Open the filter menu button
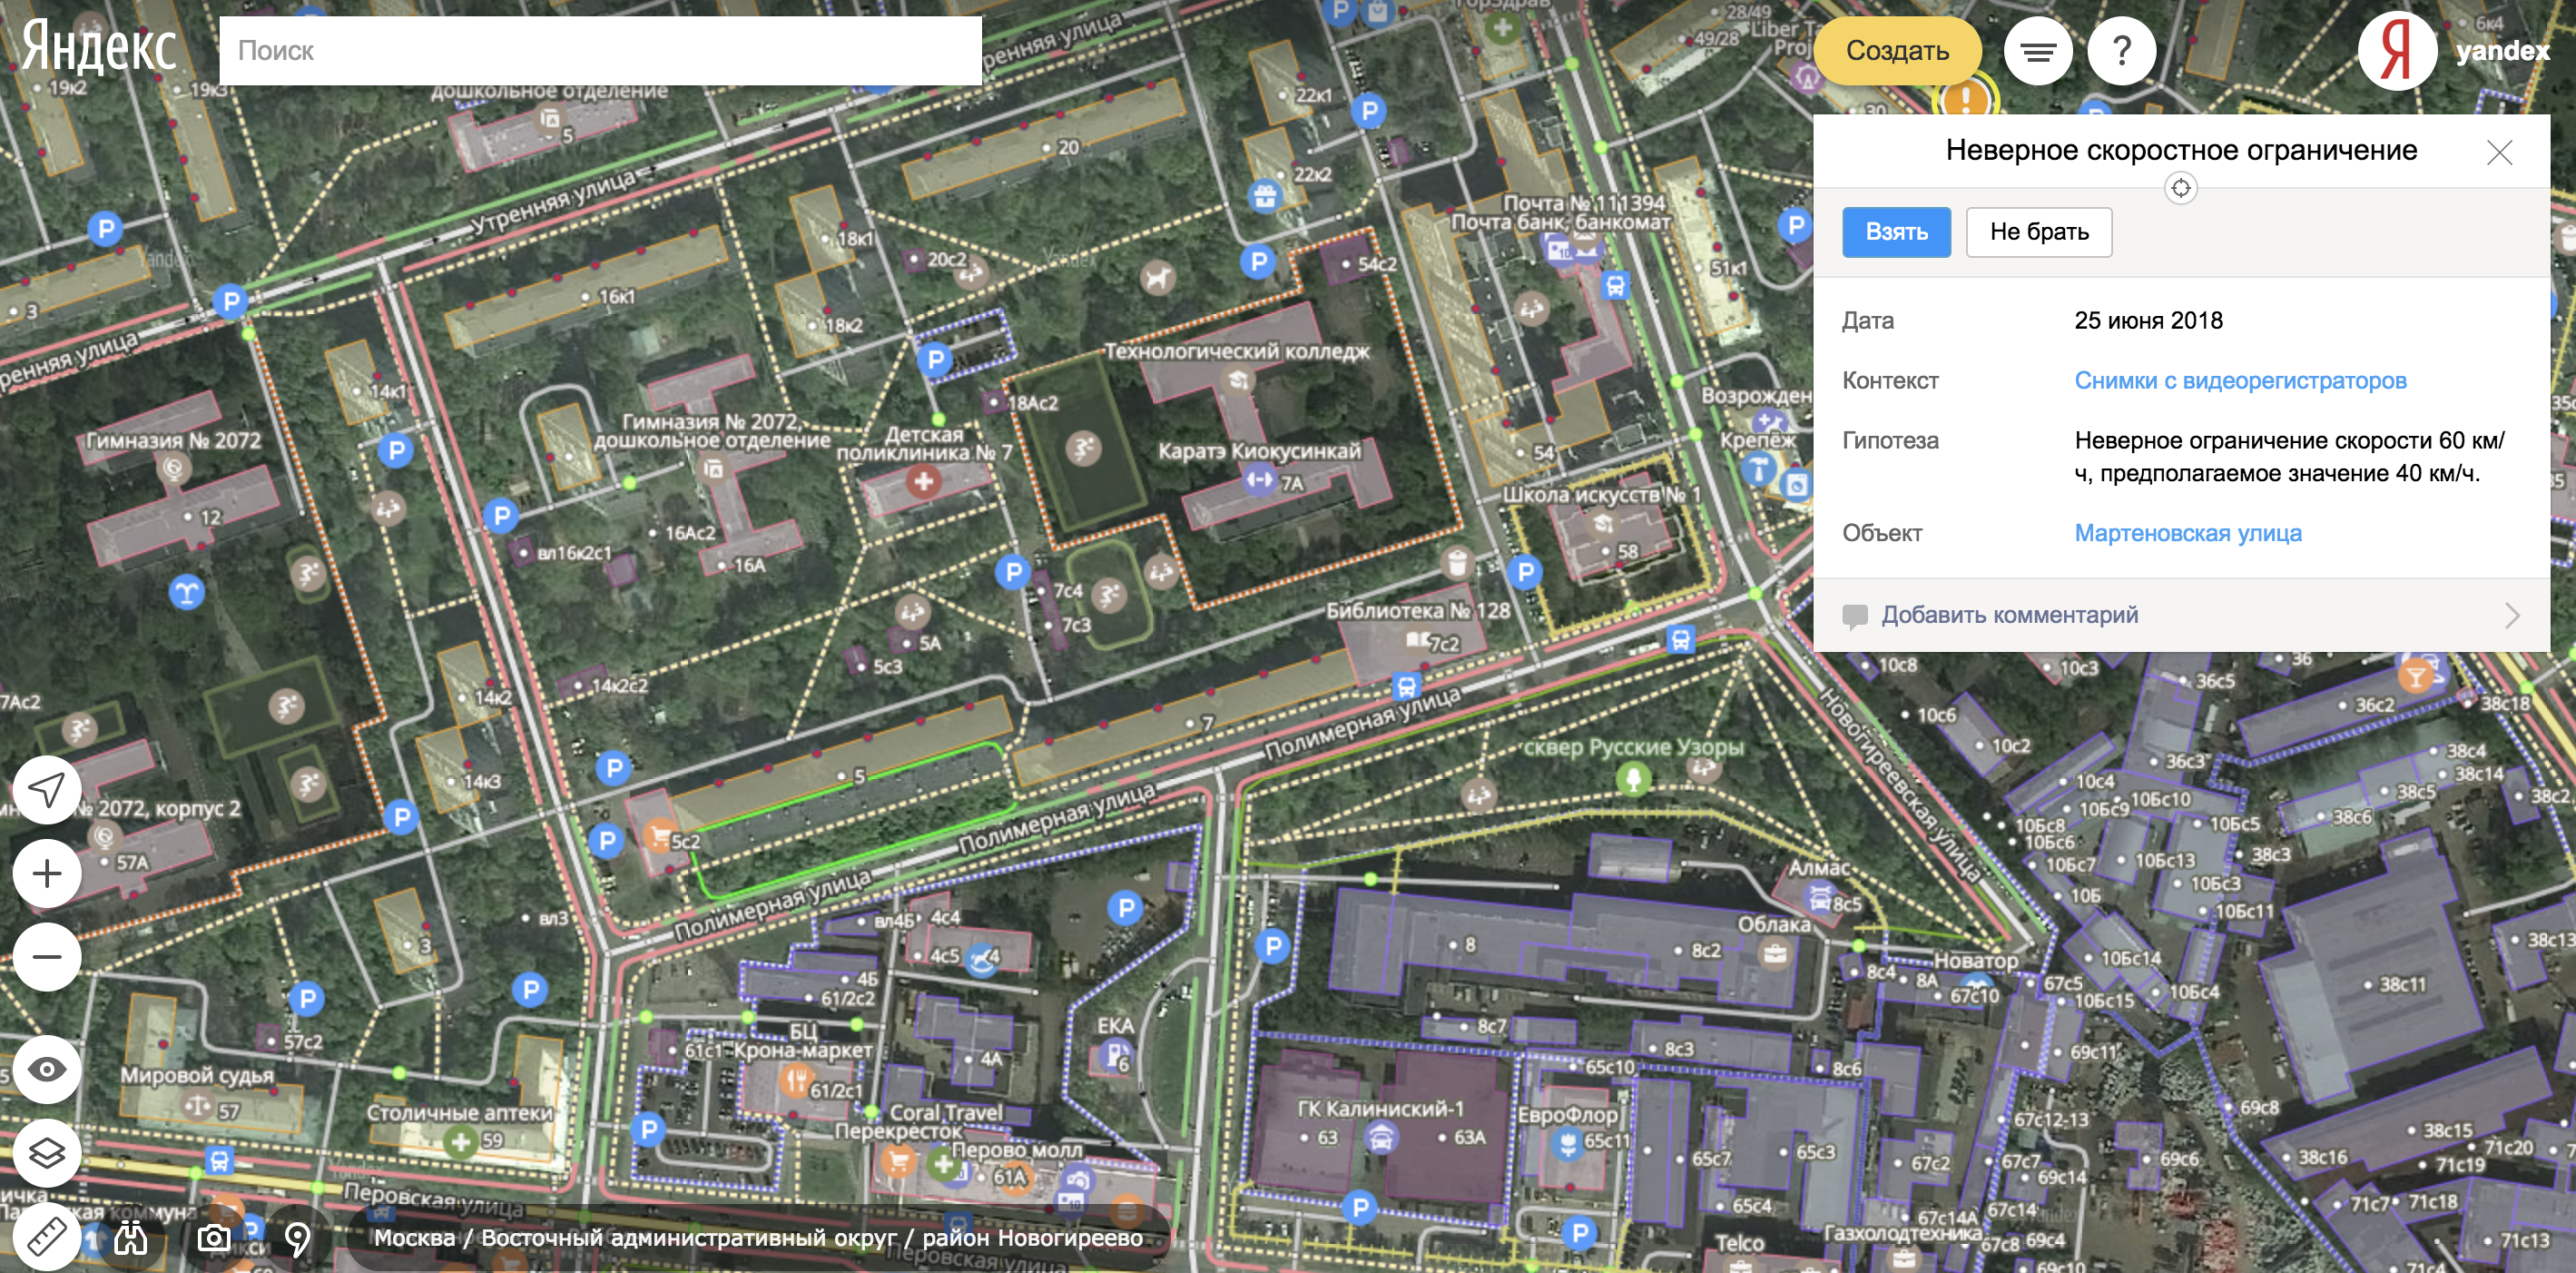The image size is (2576, 1273). [x=2038, y=50]
